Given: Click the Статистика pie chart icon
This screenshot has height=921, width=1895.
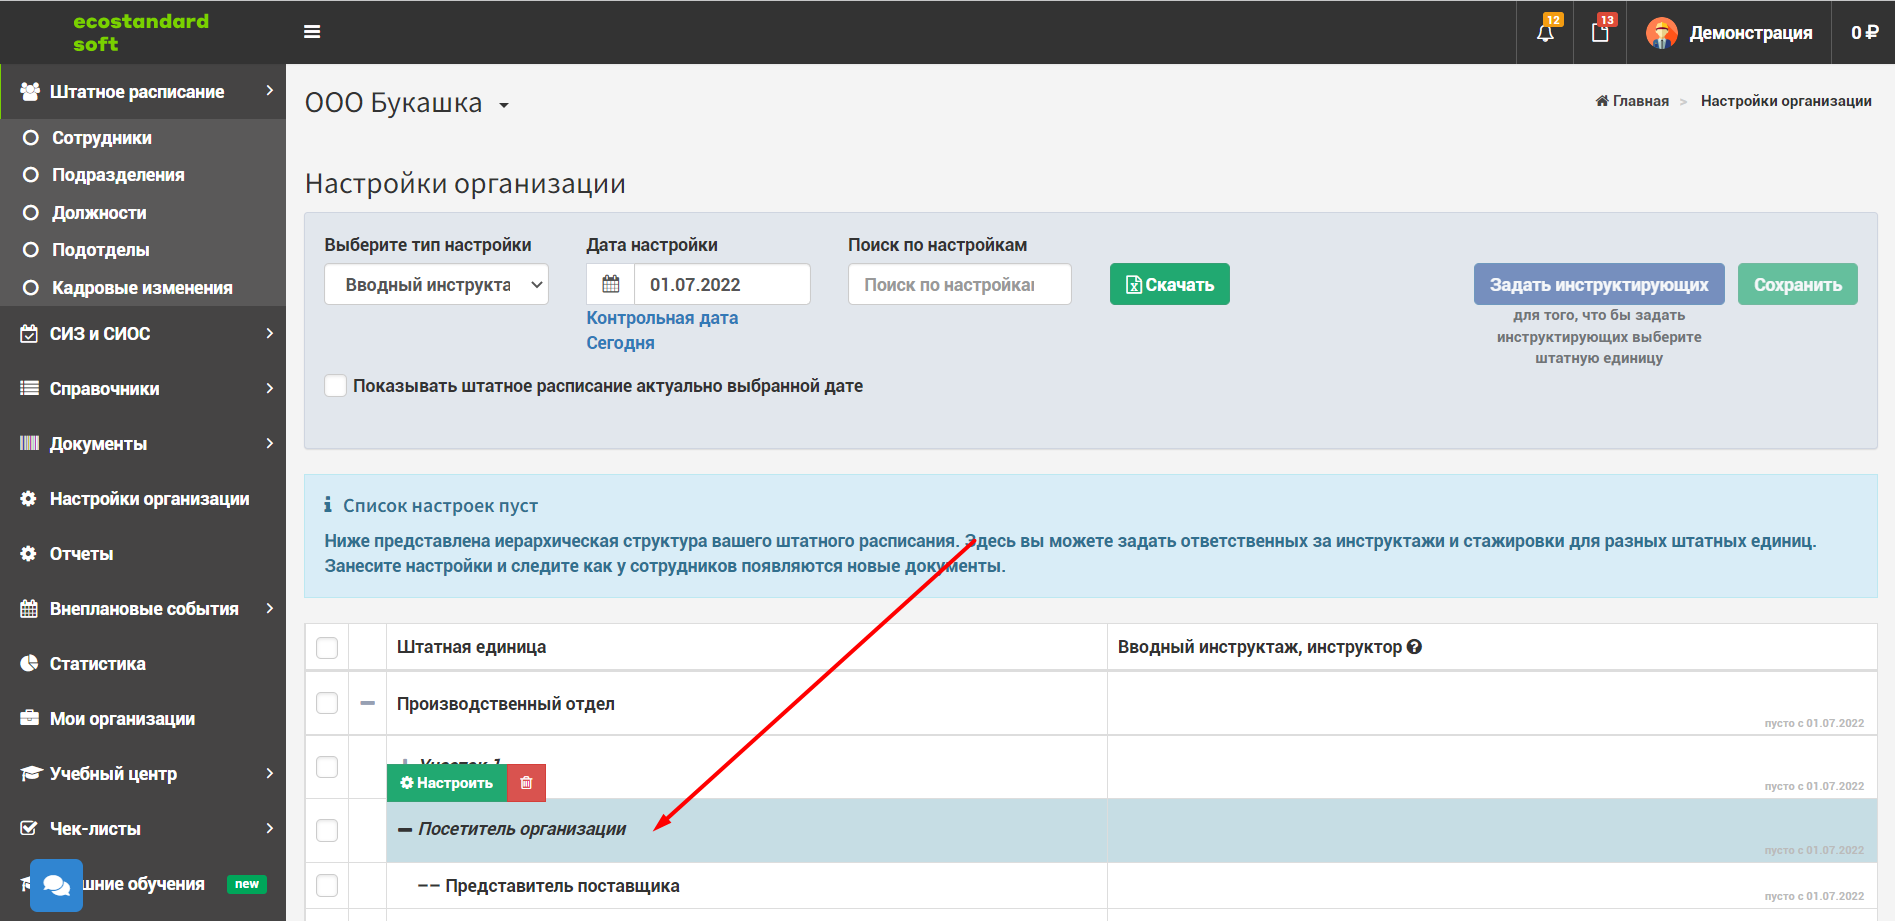Looking at the screenshot, I should (29, 663).
